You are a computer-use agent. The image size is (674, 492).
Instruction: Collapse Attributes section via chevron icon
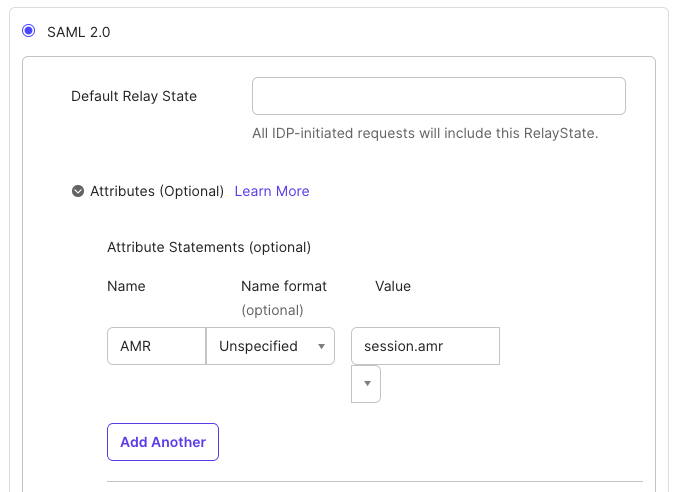click(x=78, y=191)
